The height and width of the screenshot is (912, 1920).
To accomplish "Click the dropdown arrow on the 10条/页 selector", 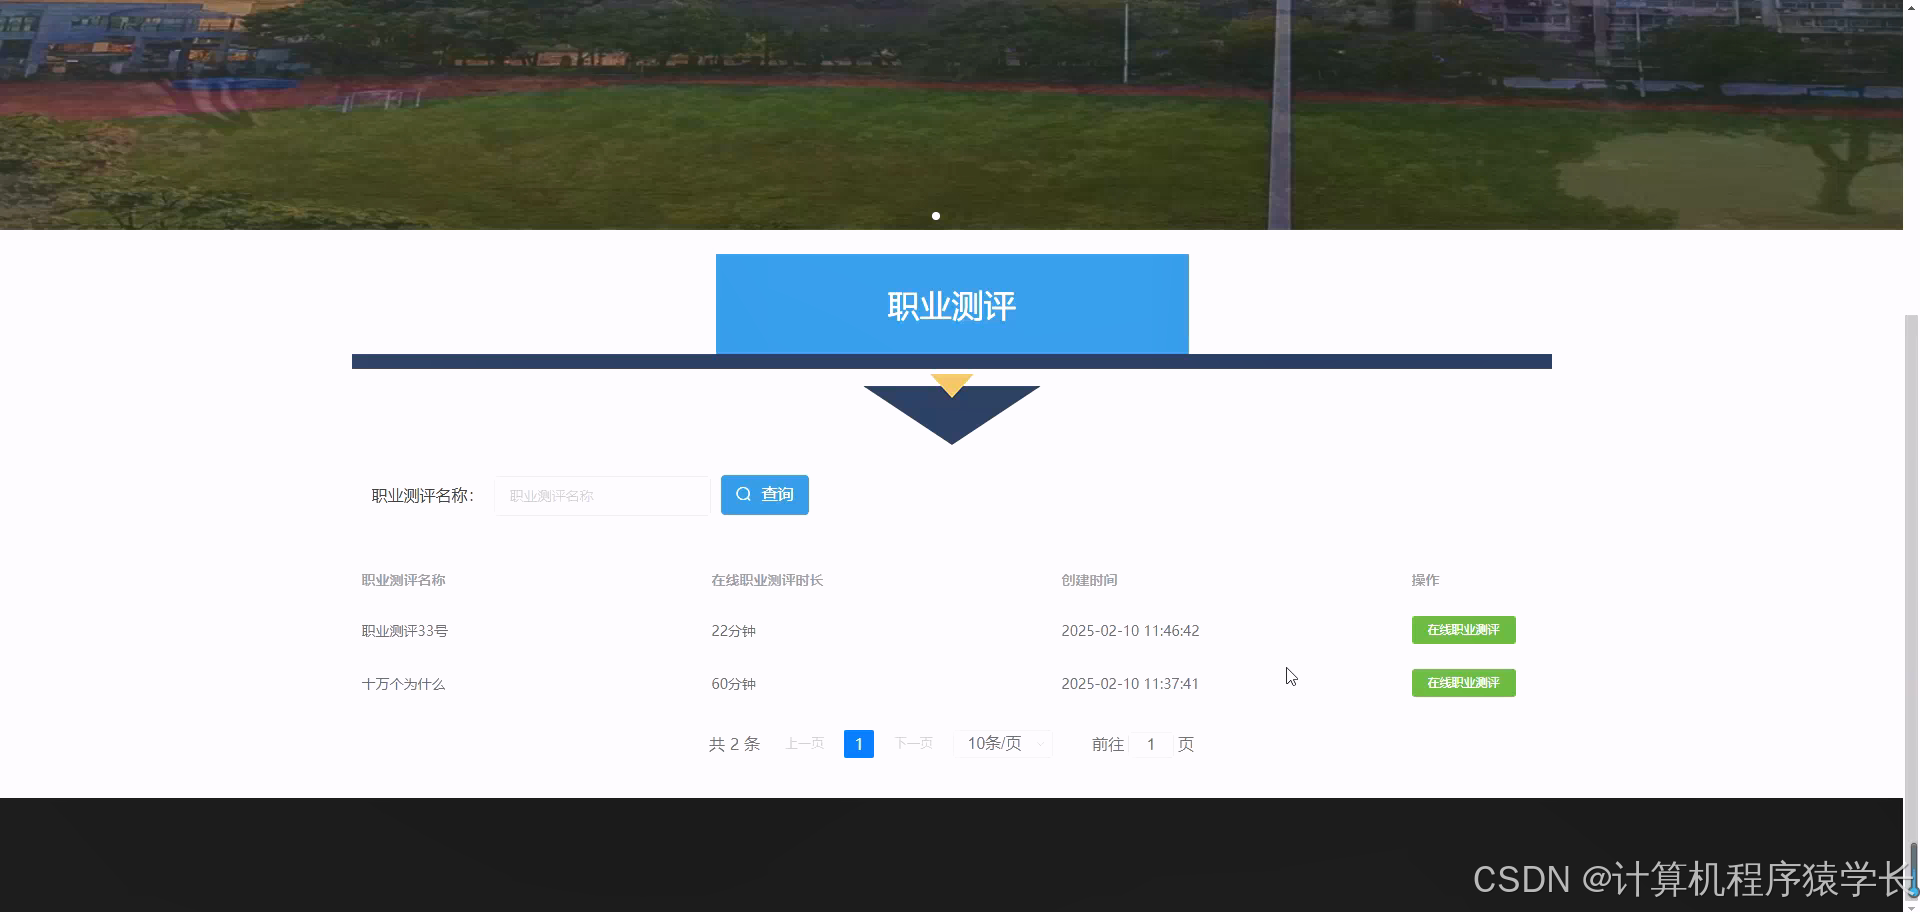I will pyautogui.click(x=1039, y=743).
